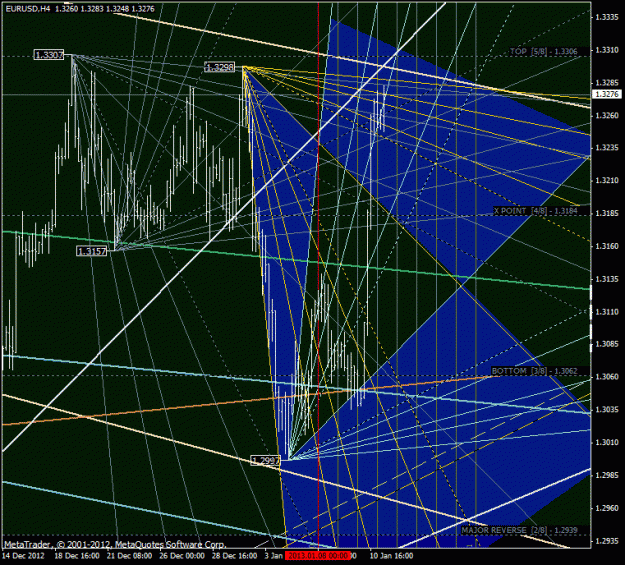
Task: Click the 28 Dec 16:00 time label
Action: (234, 556)
